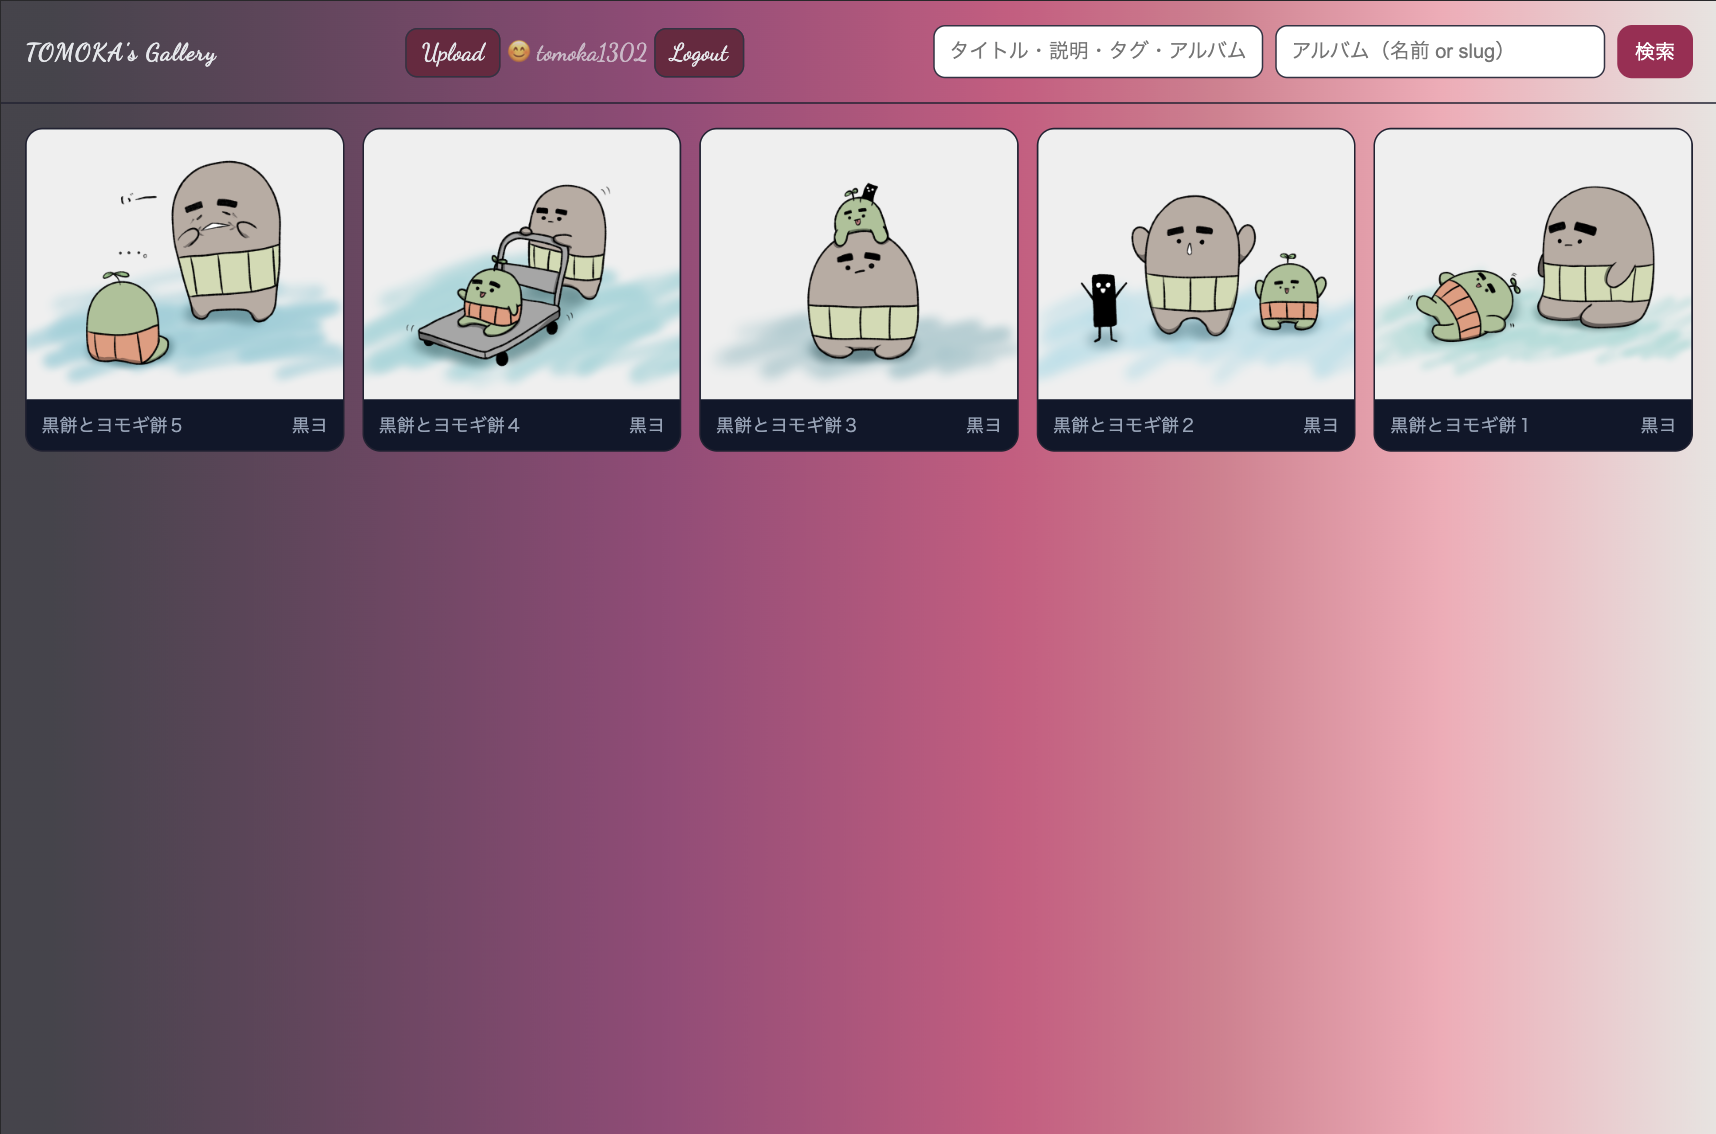Select the 黒ヨ album tag on 黒餅とヨモギ餅５
1716x1134 pixels.
[309, 425]
